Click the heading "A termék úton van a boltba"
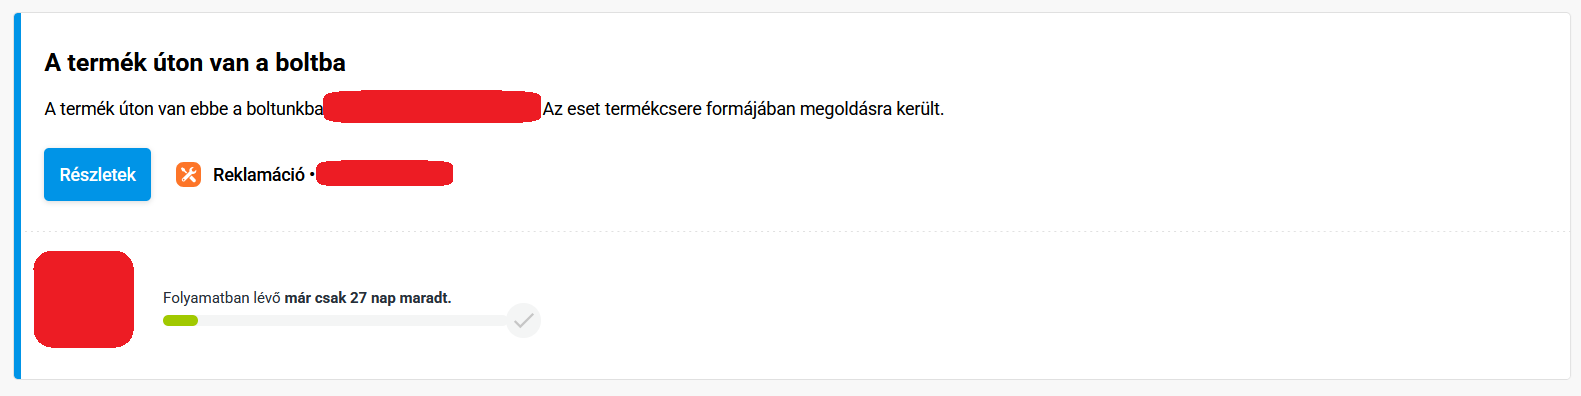 [195, 62]
